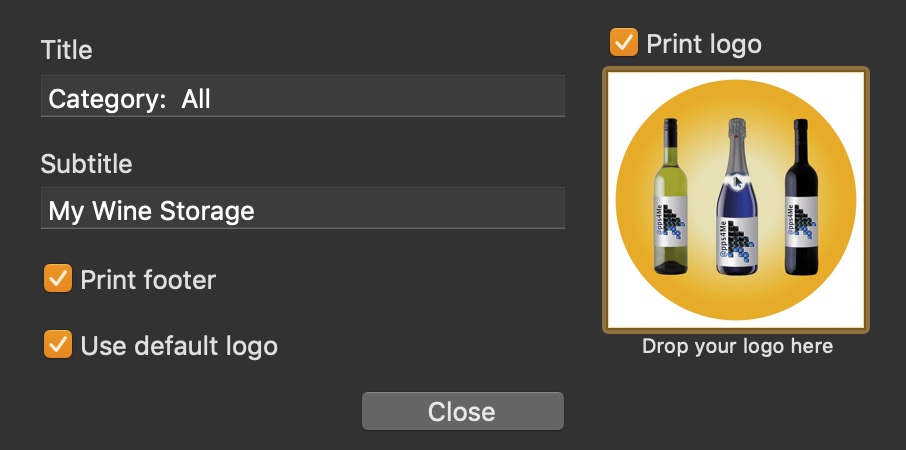Click the Print logo label text

(704, 44)
